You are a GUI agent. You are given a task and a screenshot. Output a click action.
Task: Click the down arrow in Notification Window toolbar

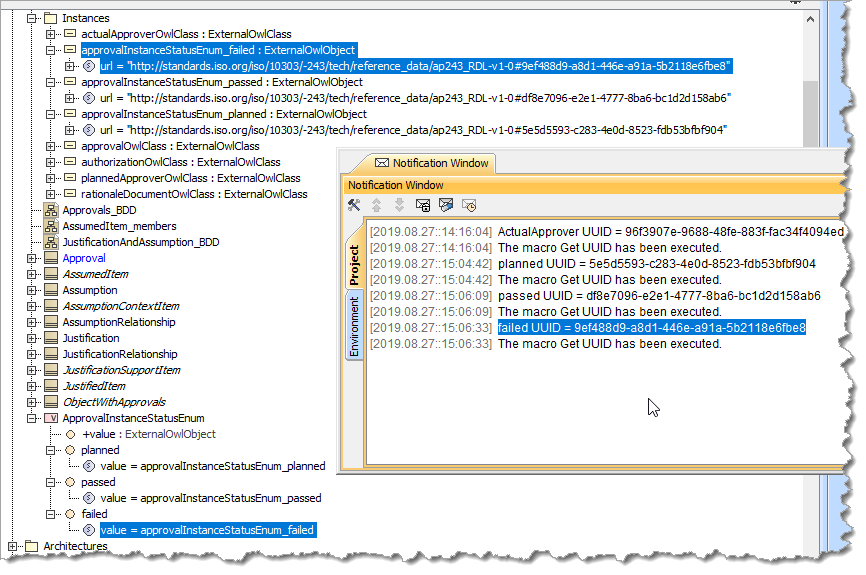(399, 205)
